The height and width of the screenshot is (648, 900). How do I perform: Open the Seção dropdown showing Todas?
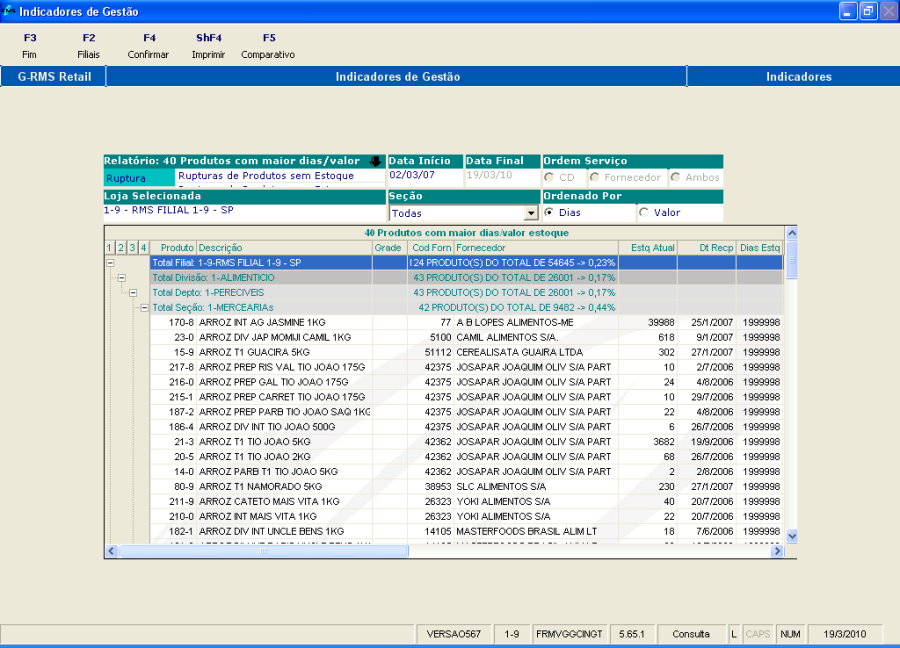pos(531,213)
